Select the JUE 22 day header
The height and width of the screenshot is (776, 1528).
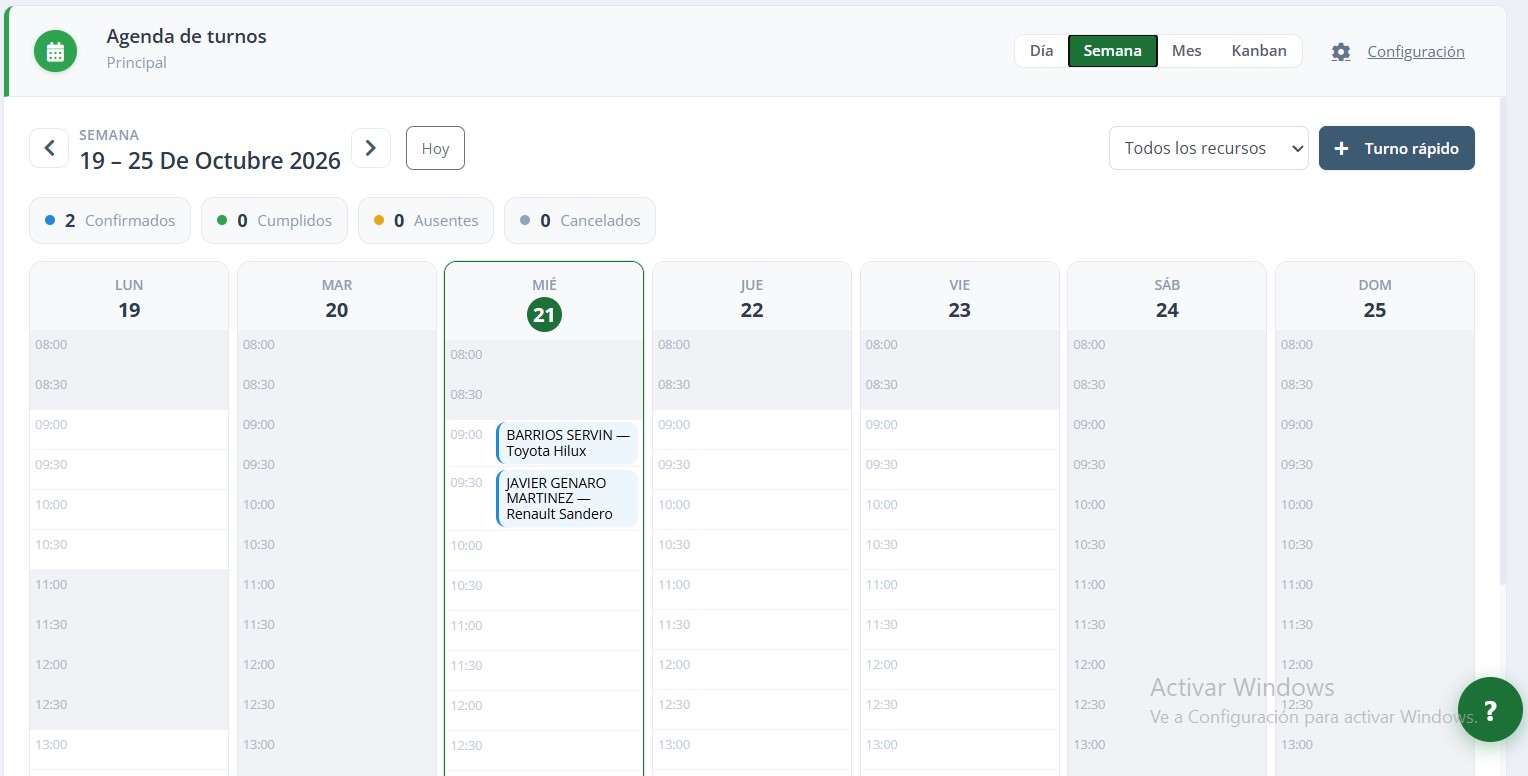point(752,297)
